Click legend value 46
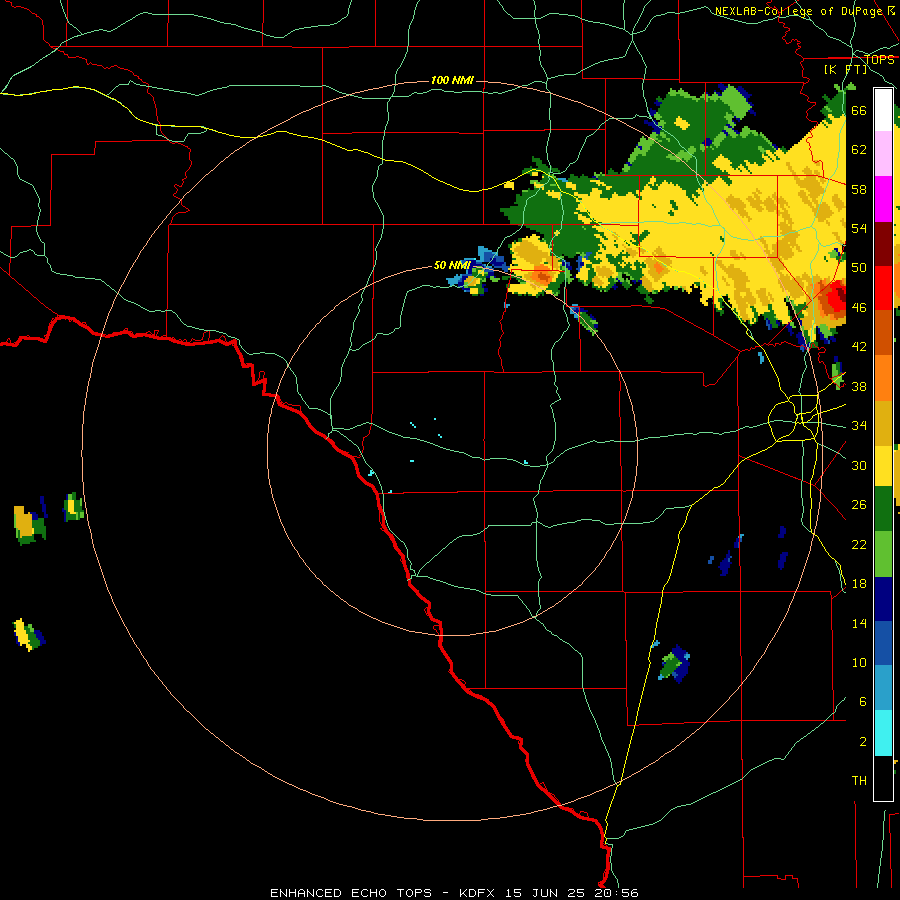This screenshot has width=900, height=900. (x=859, y=307)
